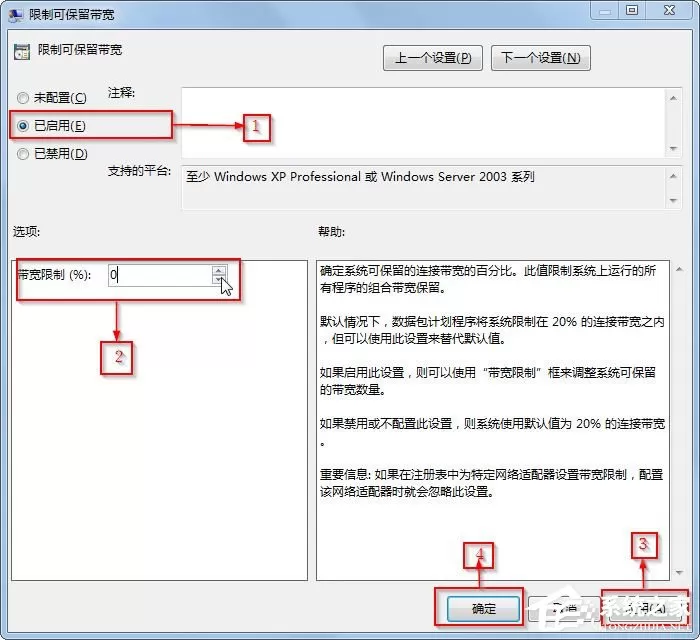Image resolution: width=700 pixels, height=640 pixels.
Task: Click the supported platform box scroll-down arrow
Action: tap(673, 200)
